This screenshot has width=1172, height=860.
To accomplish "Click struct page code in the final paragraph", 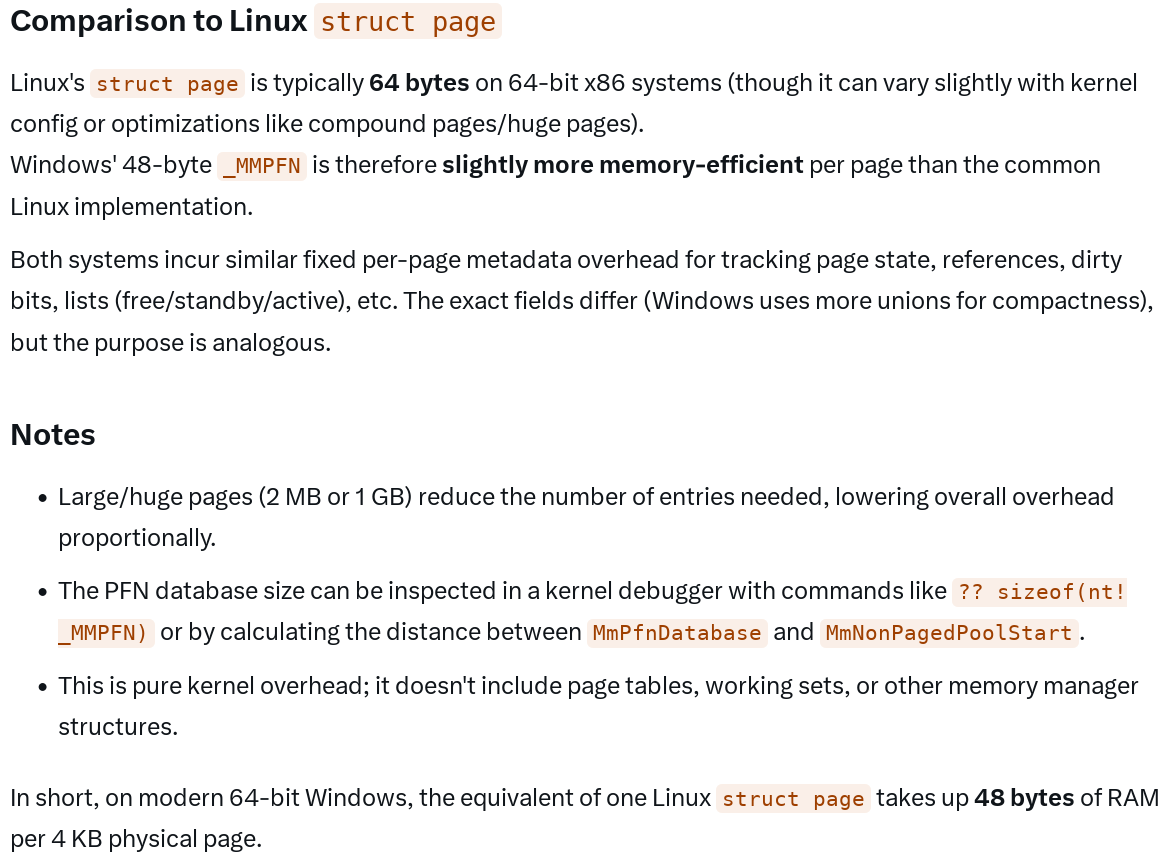I will pos(793,799).
